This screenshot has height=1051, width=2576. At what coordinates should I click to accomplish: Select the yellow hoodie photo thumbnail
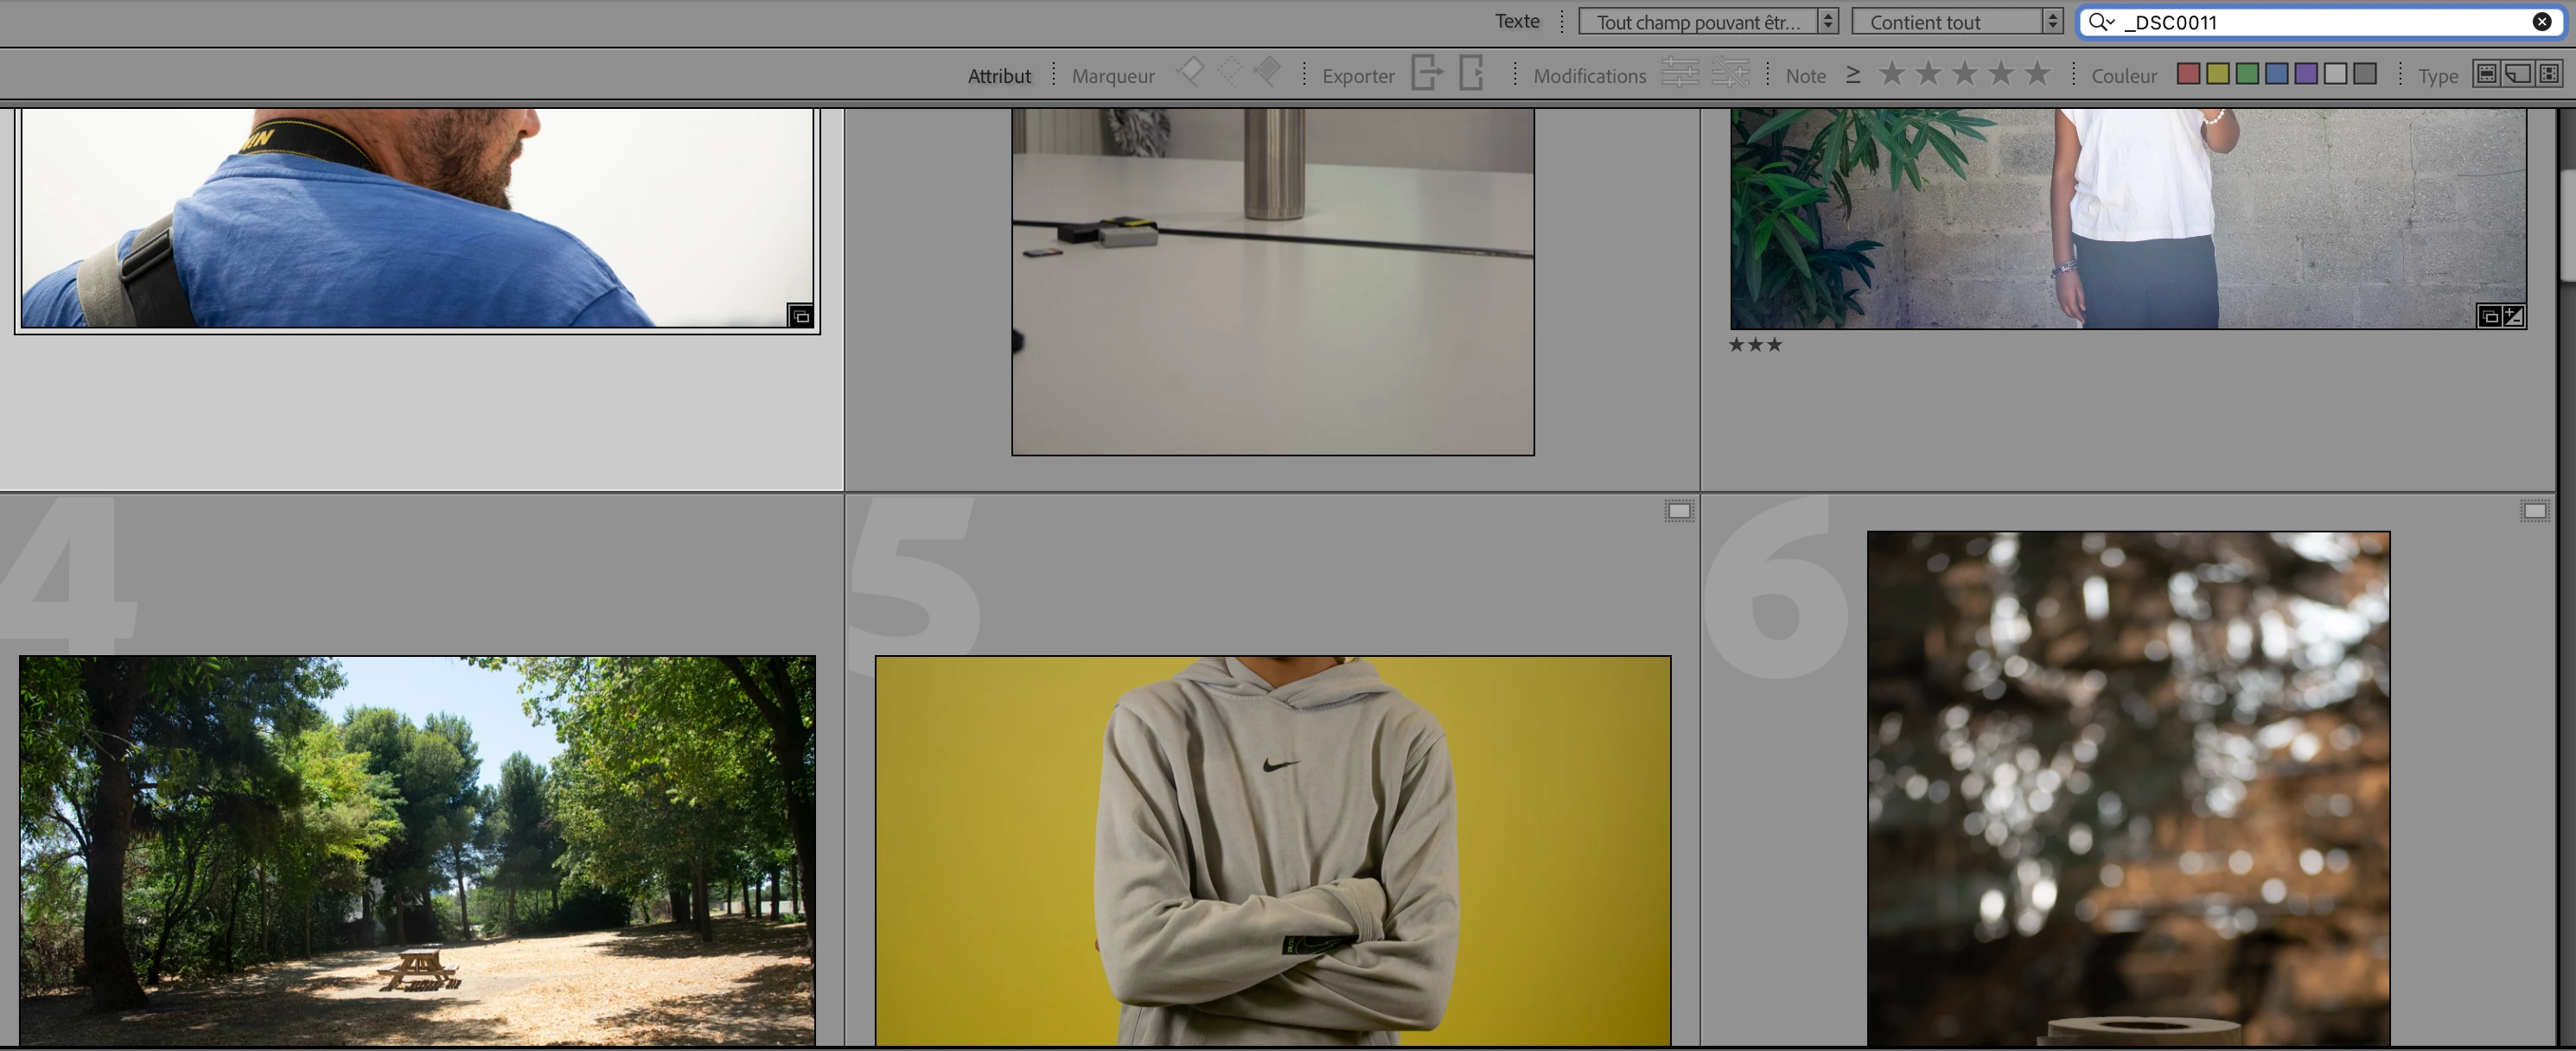(1272, 850)
